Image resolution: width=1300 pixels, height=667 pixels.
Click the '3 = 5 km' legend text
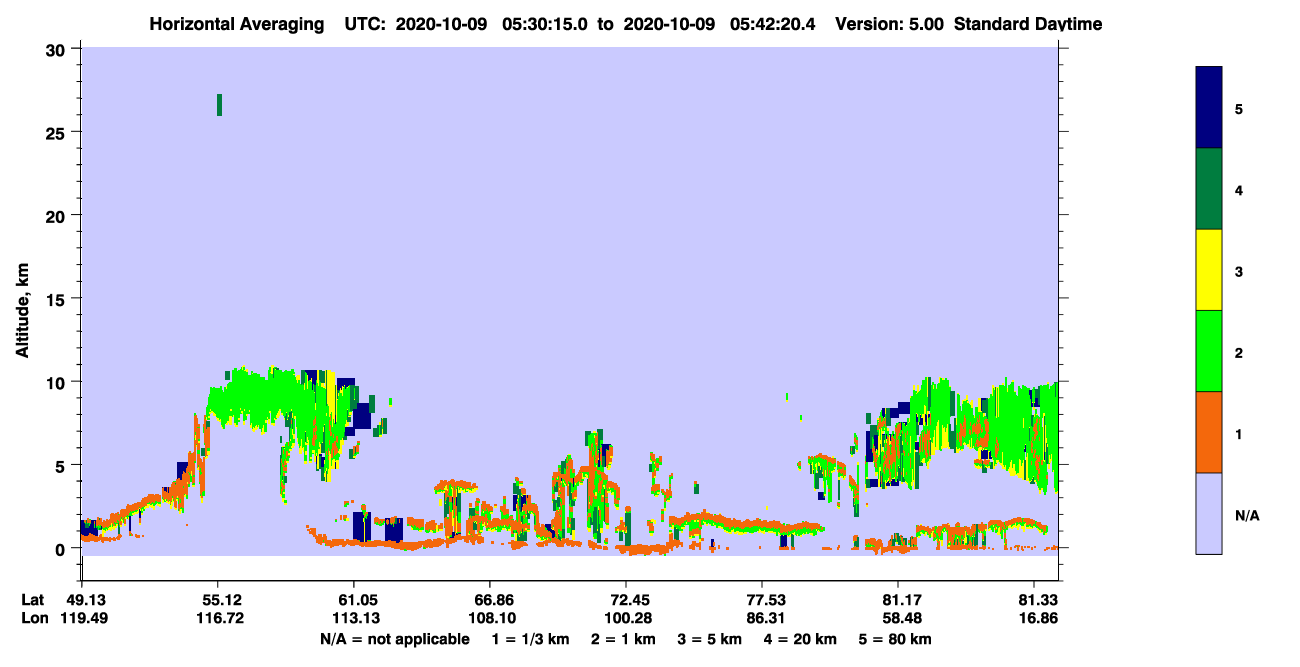[709, 639]
